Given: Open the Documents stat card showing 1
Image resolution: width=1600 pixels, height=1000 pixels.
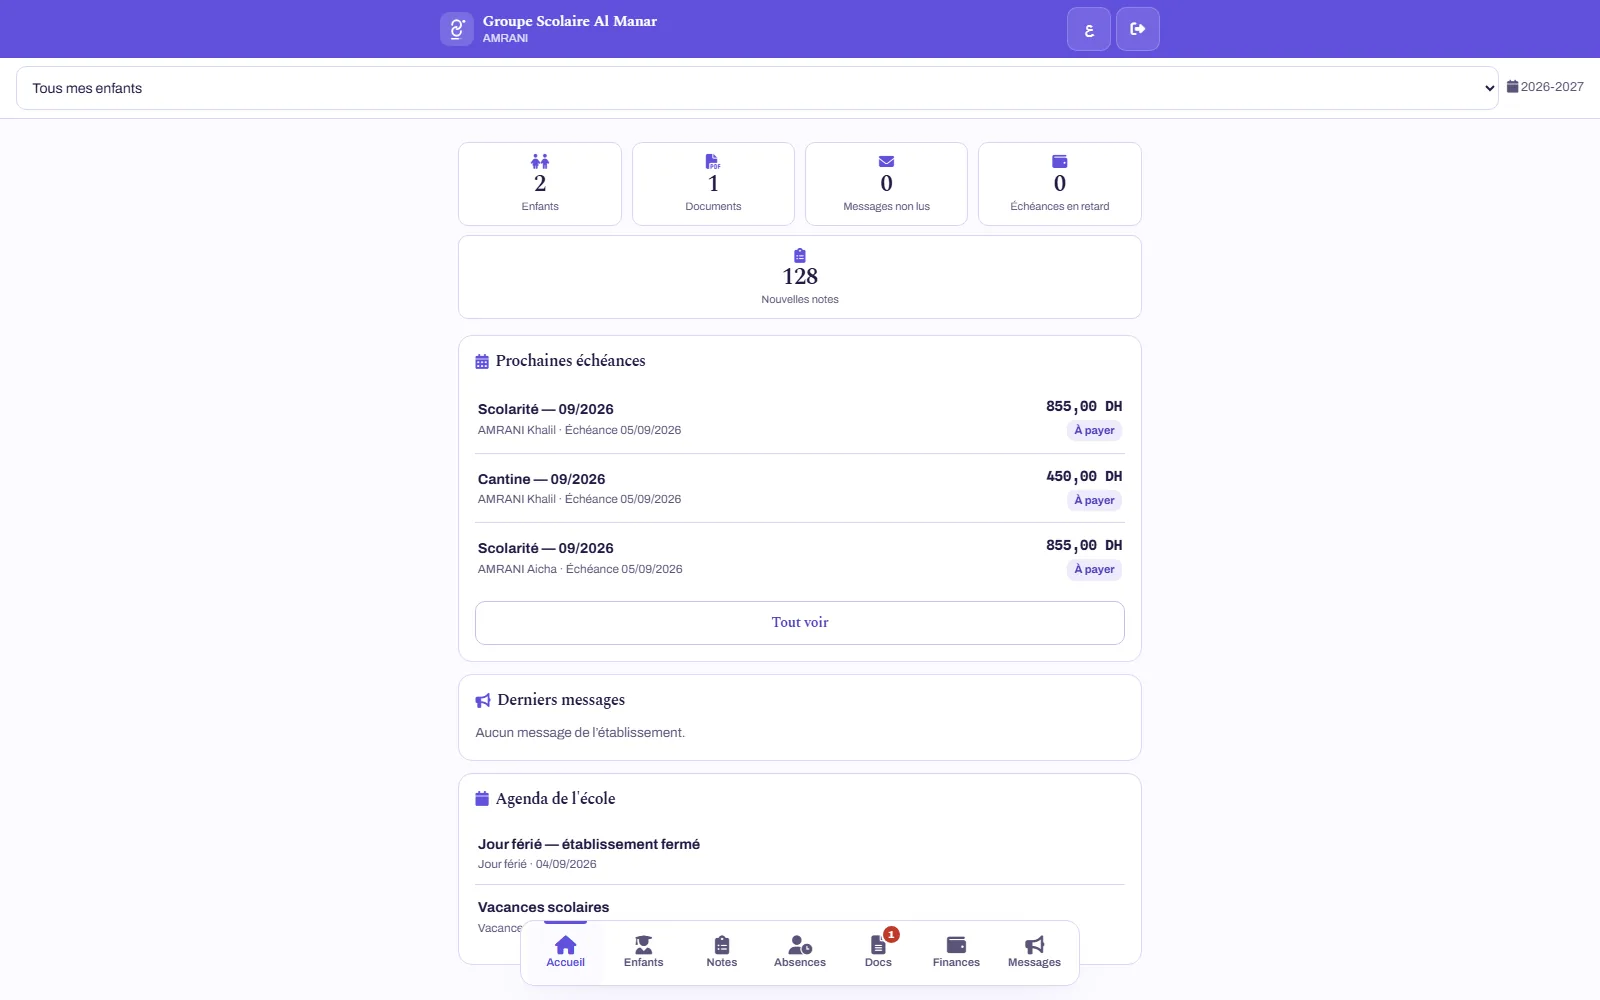Looking at the screenshot, I should tap(713, 184).
